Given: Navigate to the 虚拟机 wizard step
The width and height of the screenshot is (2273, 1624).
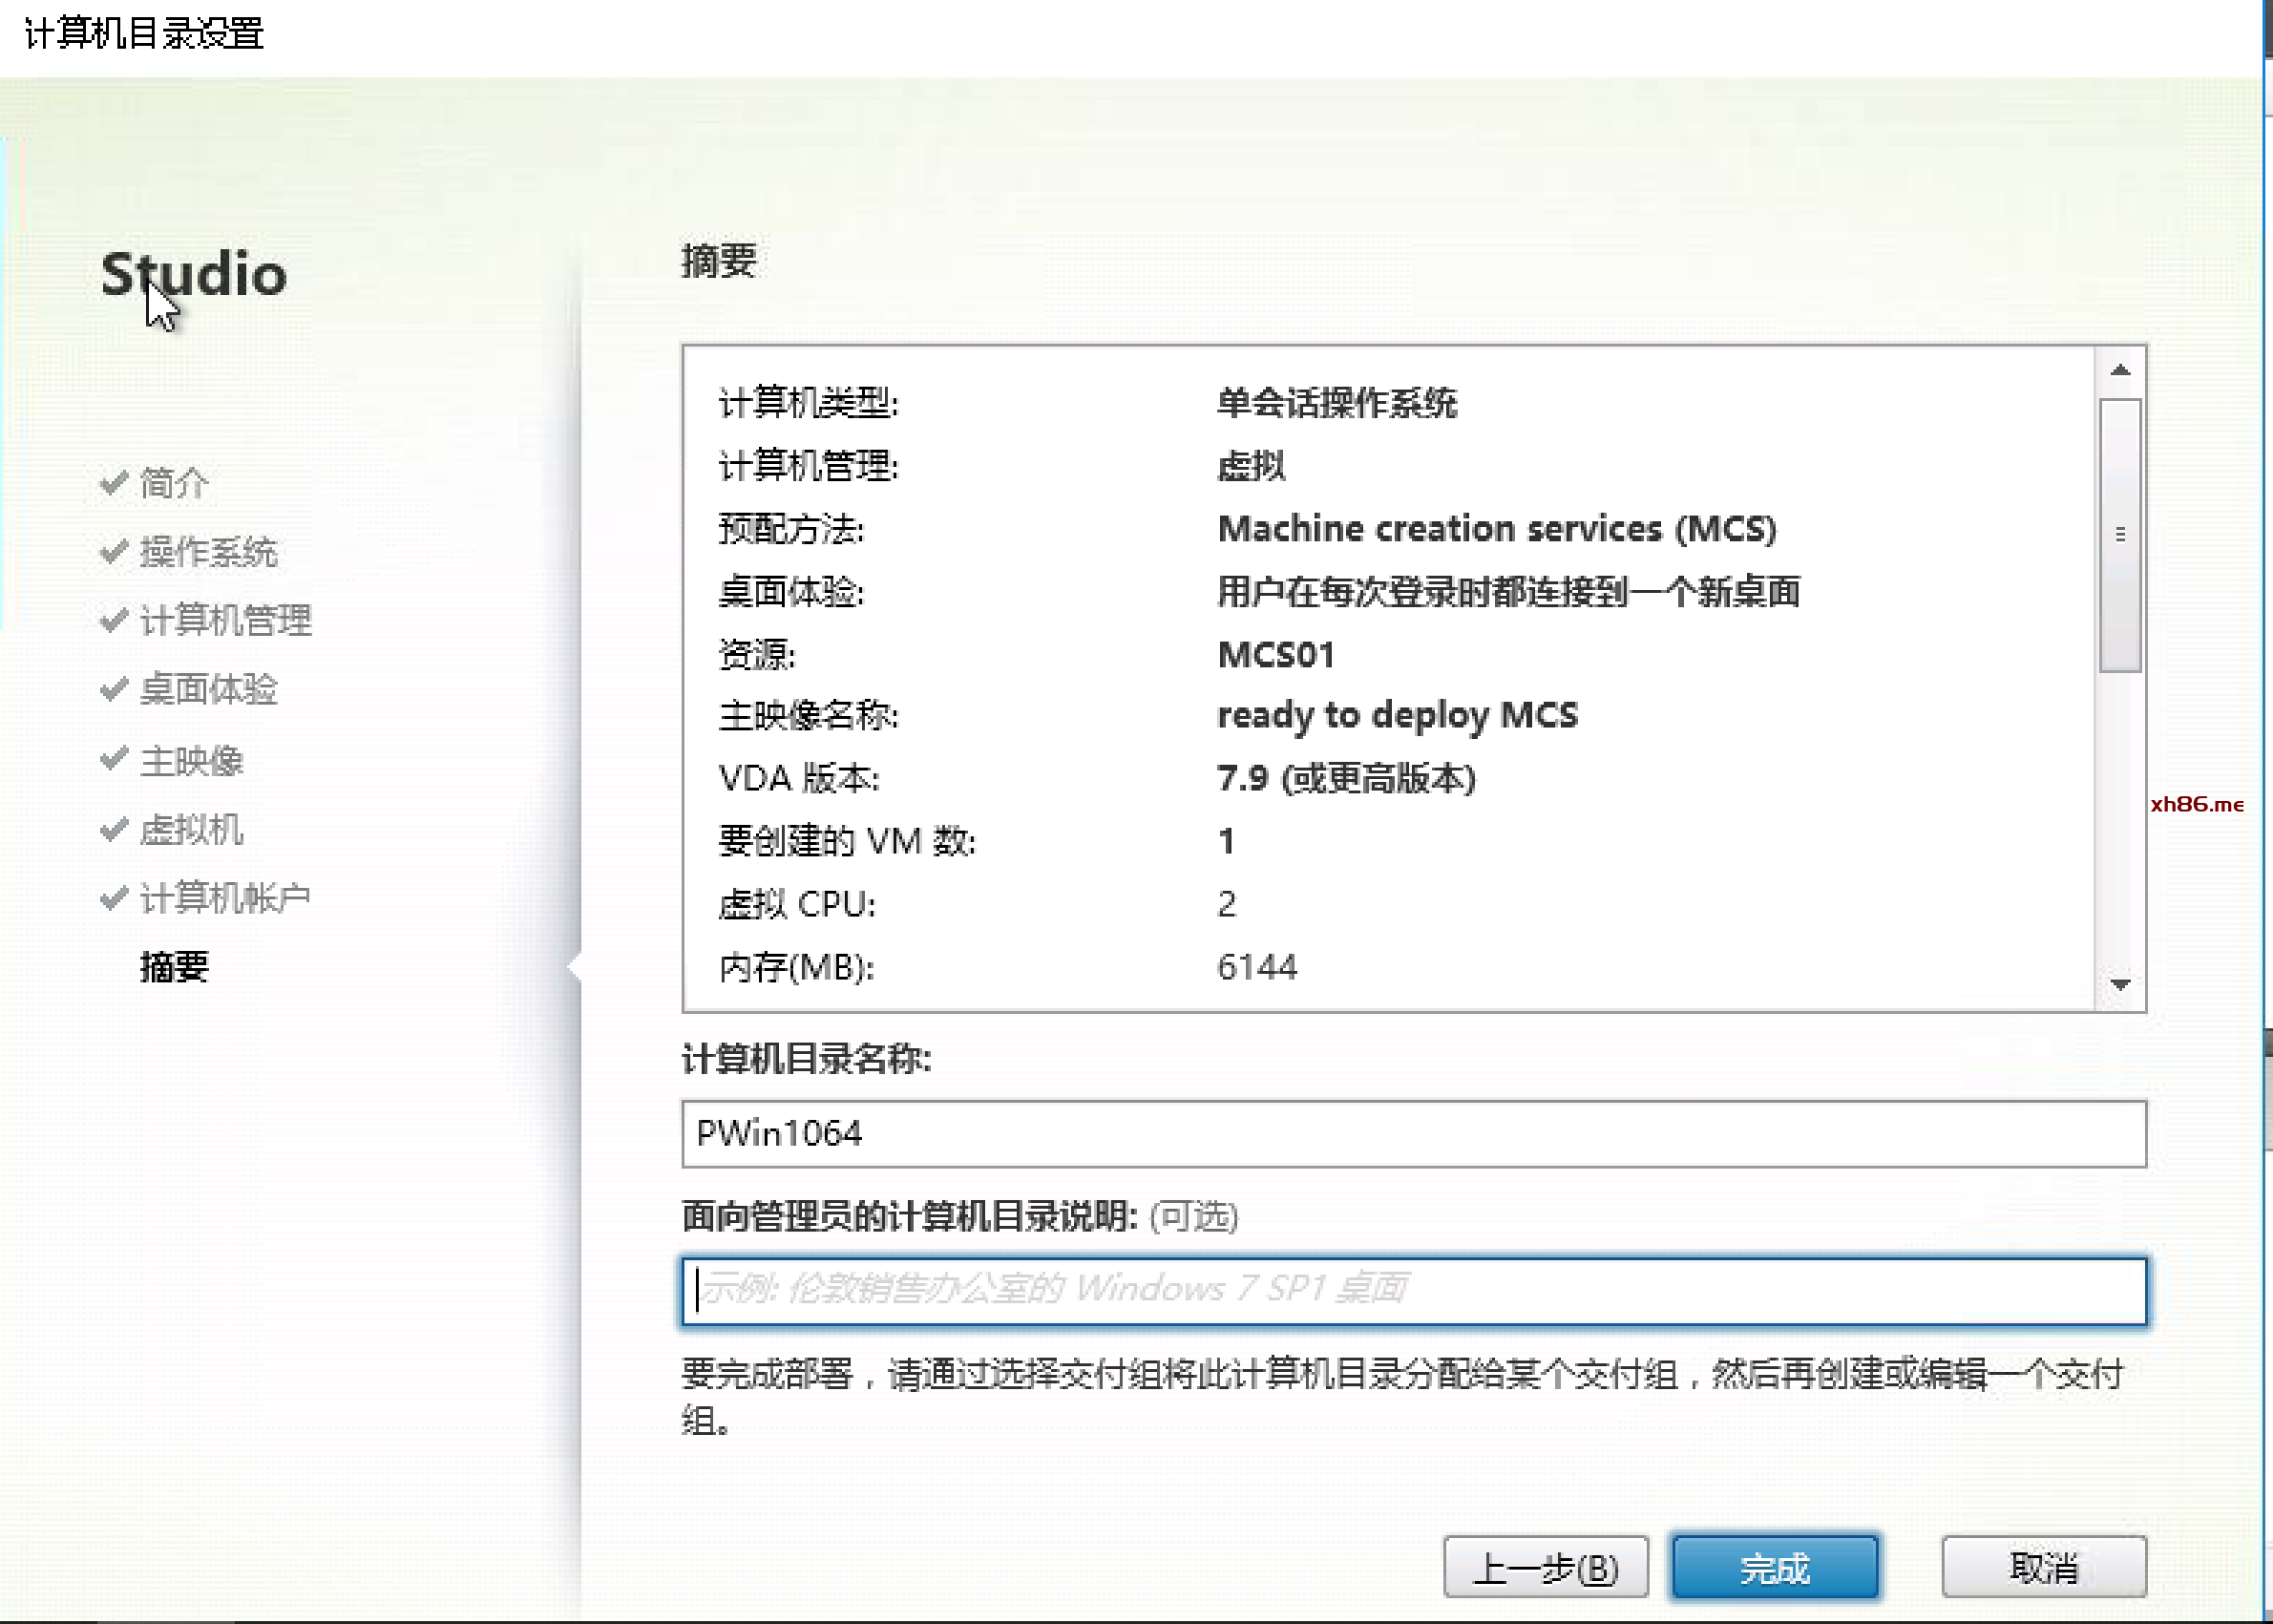Looking at the screenshot, I should click(191, 829).
